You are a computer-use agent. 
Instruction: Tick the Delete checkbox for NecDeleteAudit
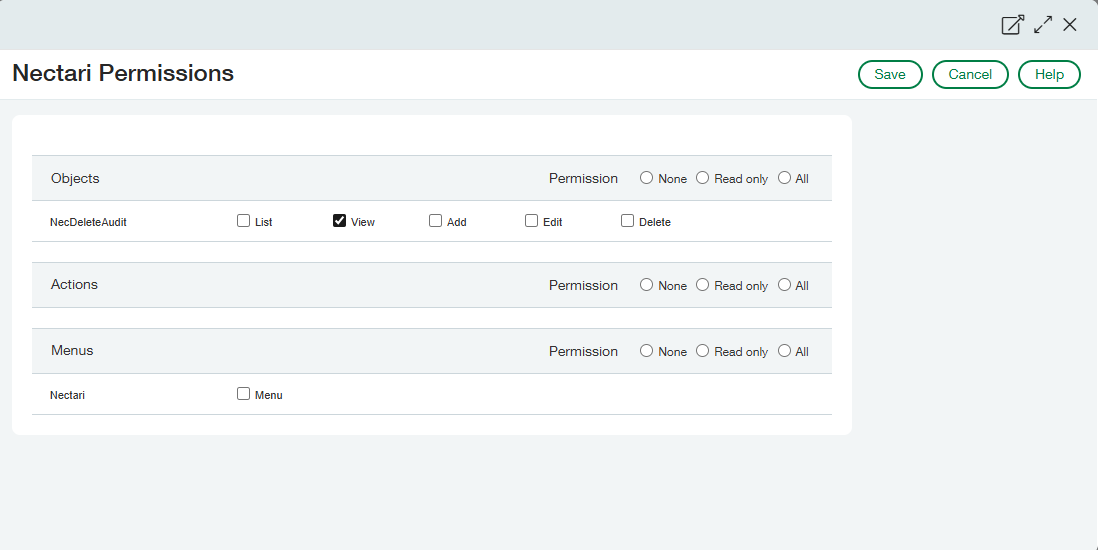coord(628,221)
